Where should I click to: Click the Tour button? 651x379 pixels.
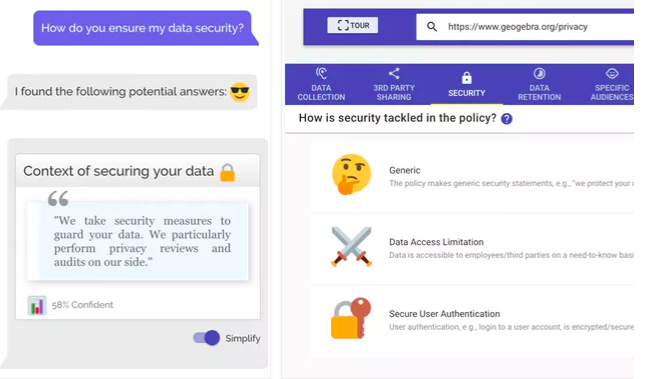pos(352,25)
